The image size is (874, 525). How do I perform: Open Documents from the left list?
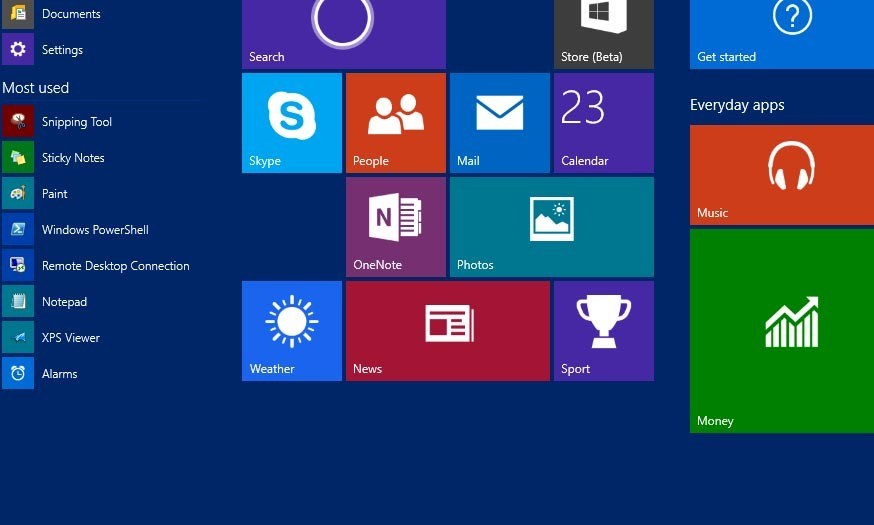click(x=70, y=14)
